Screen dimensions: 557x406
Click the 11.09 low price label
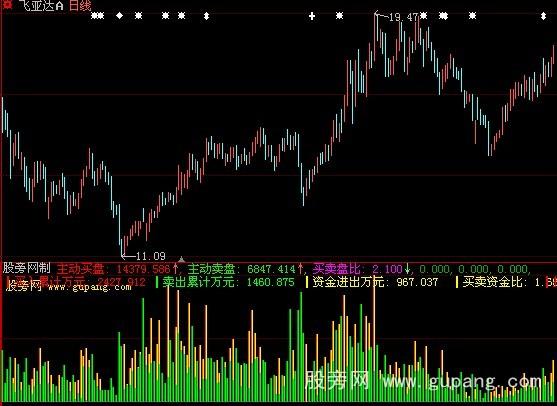click(x=151, y=256)
